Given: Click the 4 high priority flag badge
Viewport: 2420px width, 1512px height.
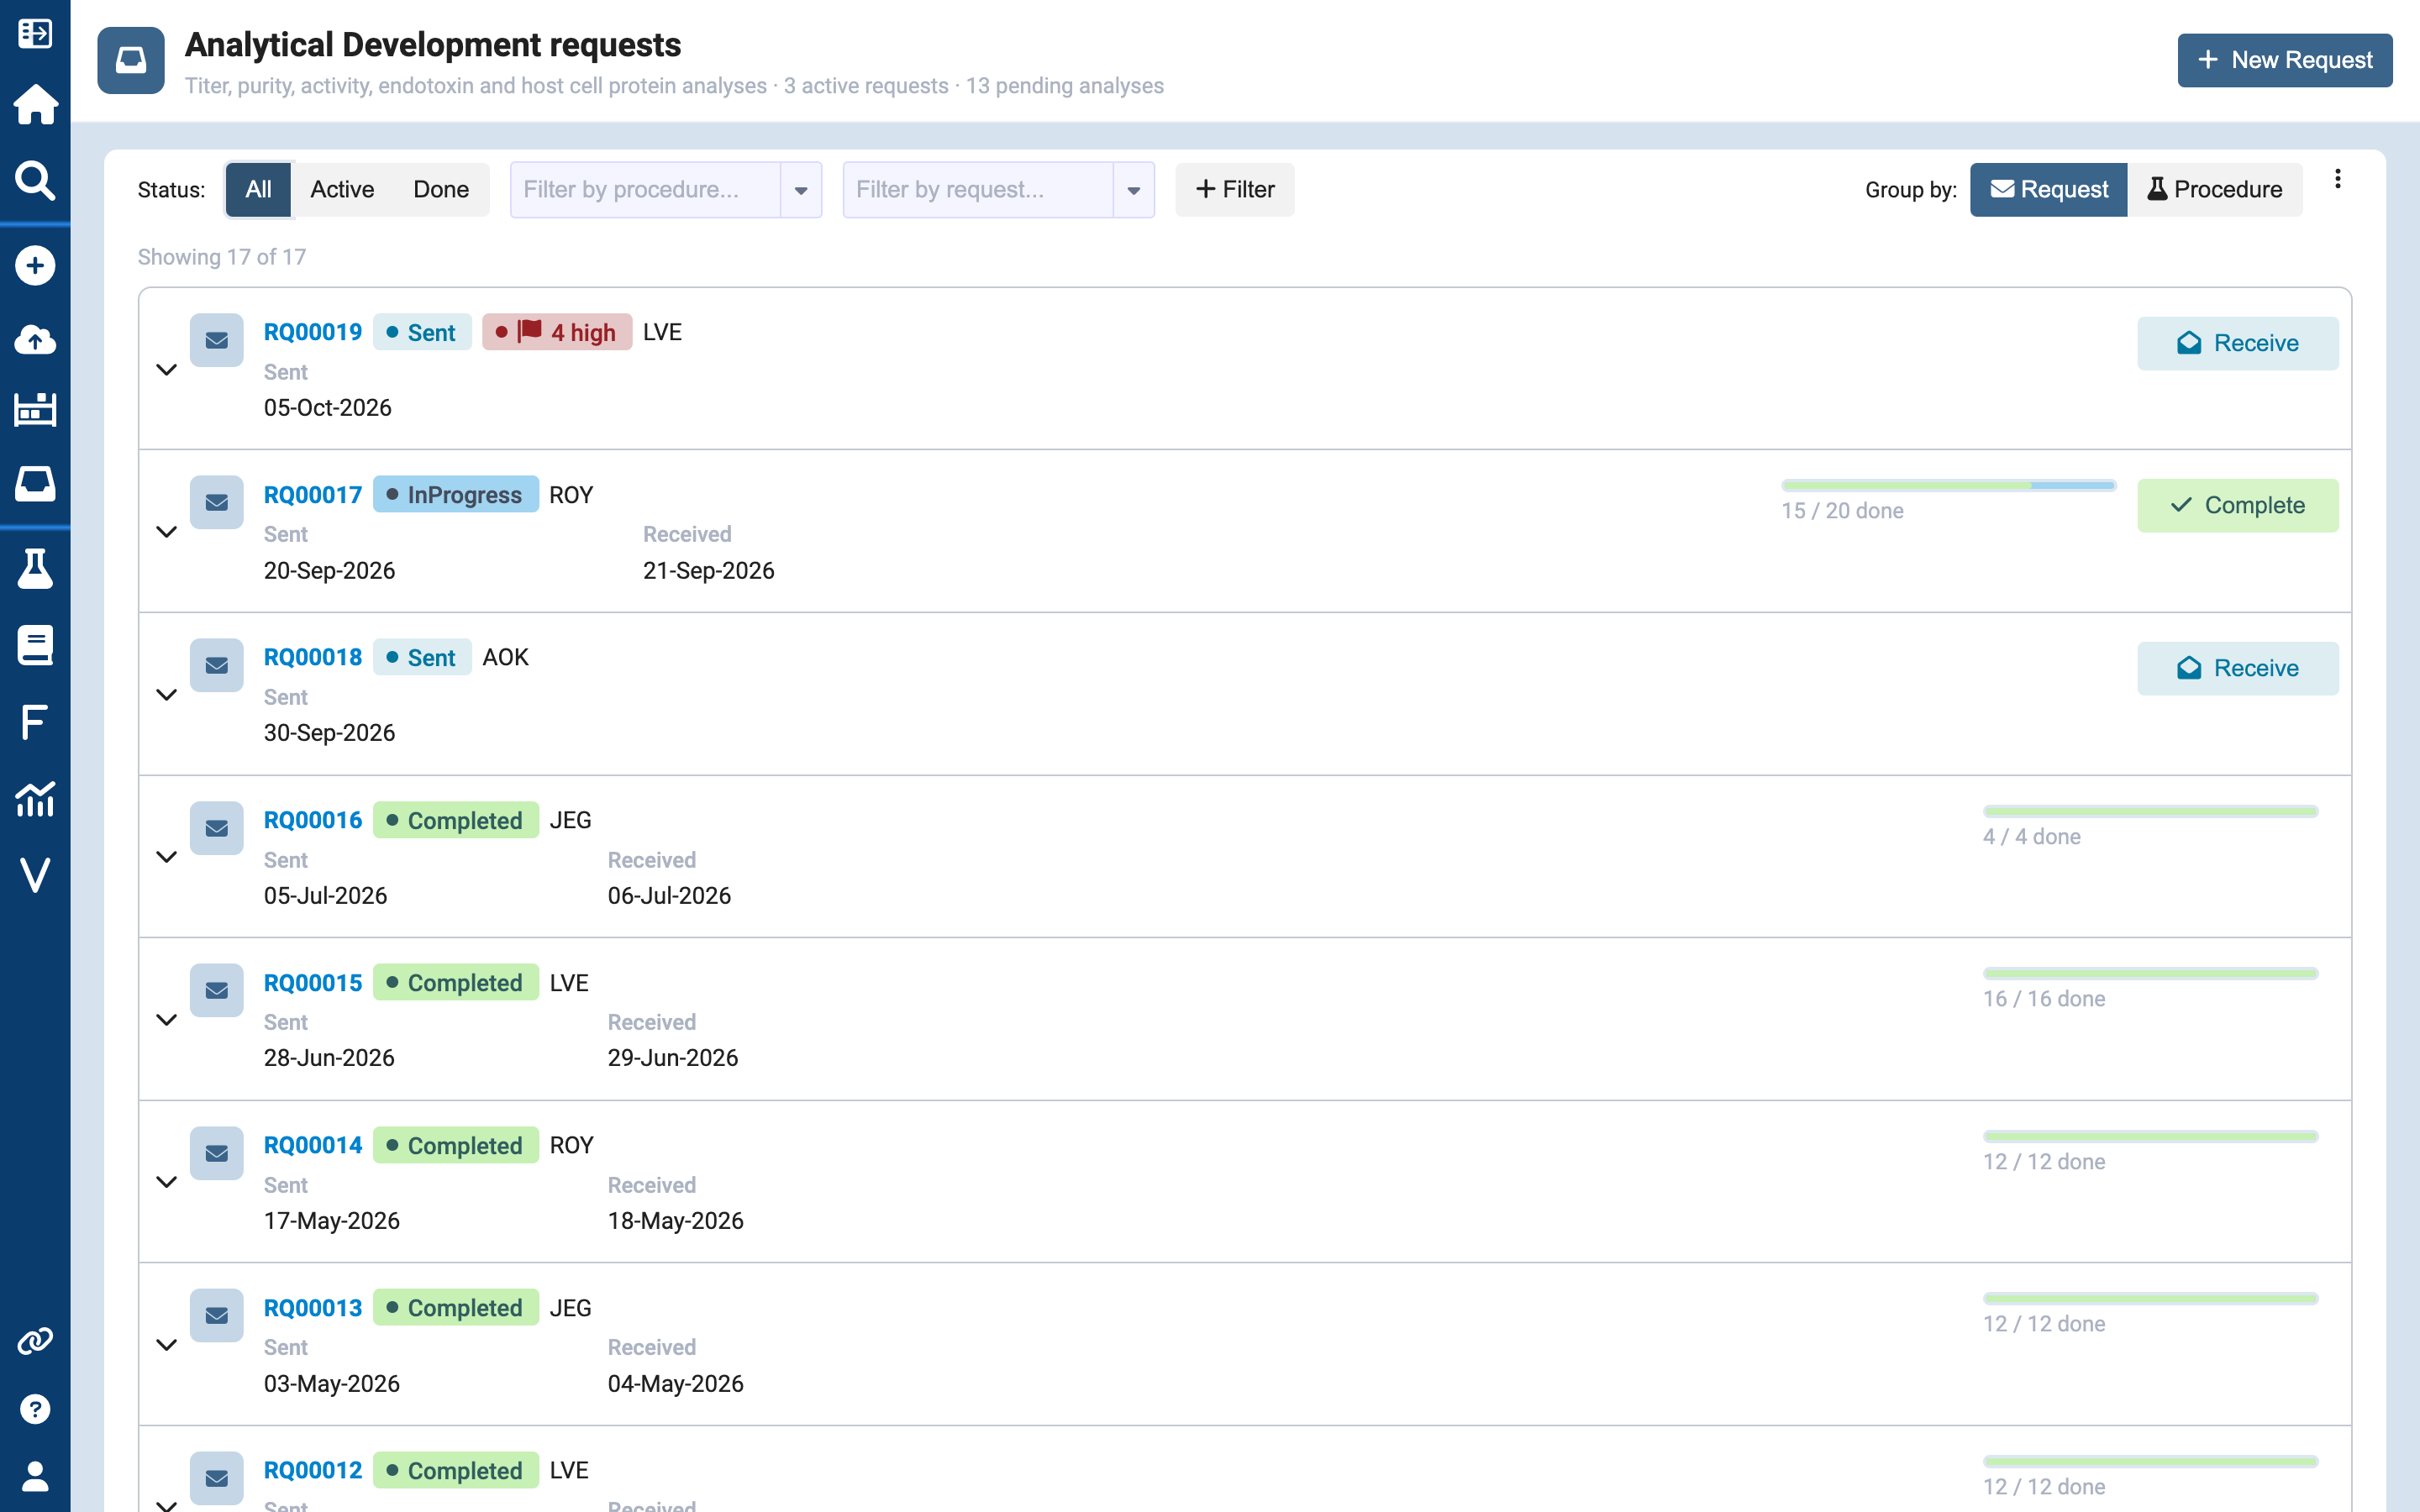Looking at the screenshot, I should (557, 332).
